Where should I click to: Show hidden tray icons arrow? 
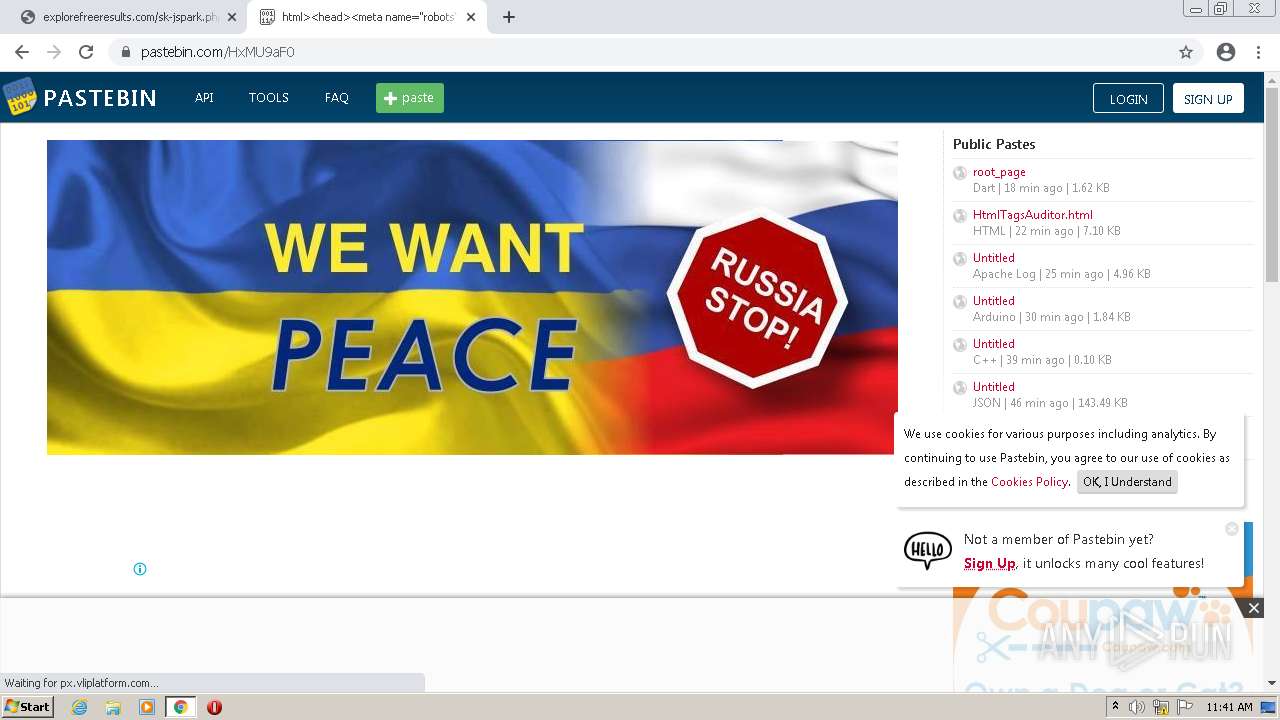(1115, 707)
